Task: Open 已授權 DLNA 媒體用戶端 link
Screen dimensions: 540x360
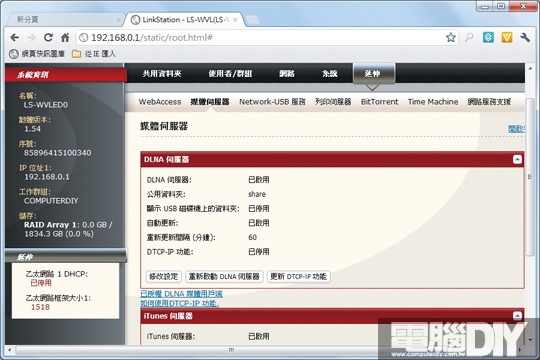Action: 181,294
